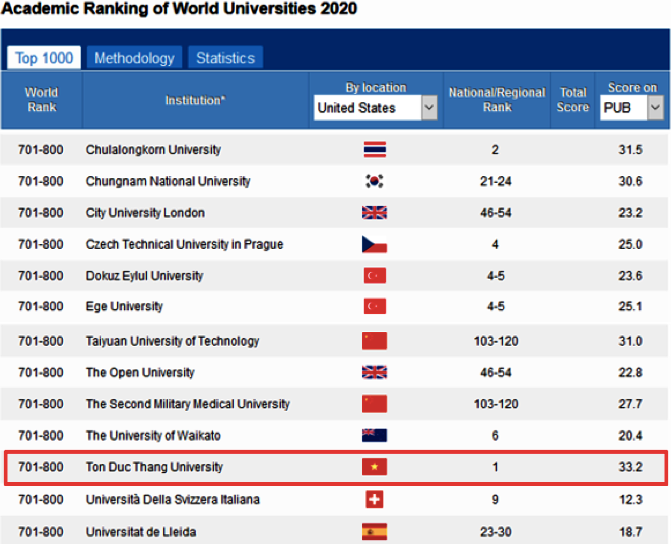The width and height of the screenshot is (671, 544).
Task: Open the Ton Duc Thang University link
Action: 154,467
